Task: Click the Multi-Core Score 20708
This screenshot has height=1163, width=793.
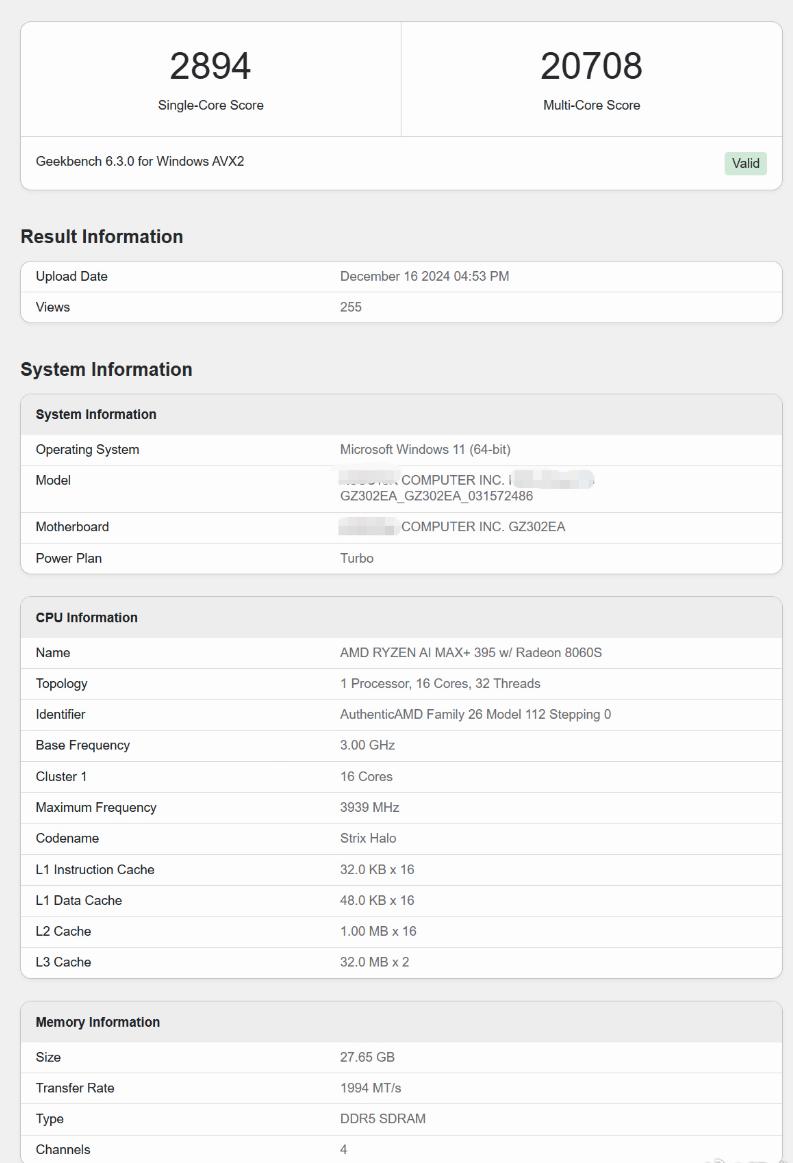Action: coord(591,66)
